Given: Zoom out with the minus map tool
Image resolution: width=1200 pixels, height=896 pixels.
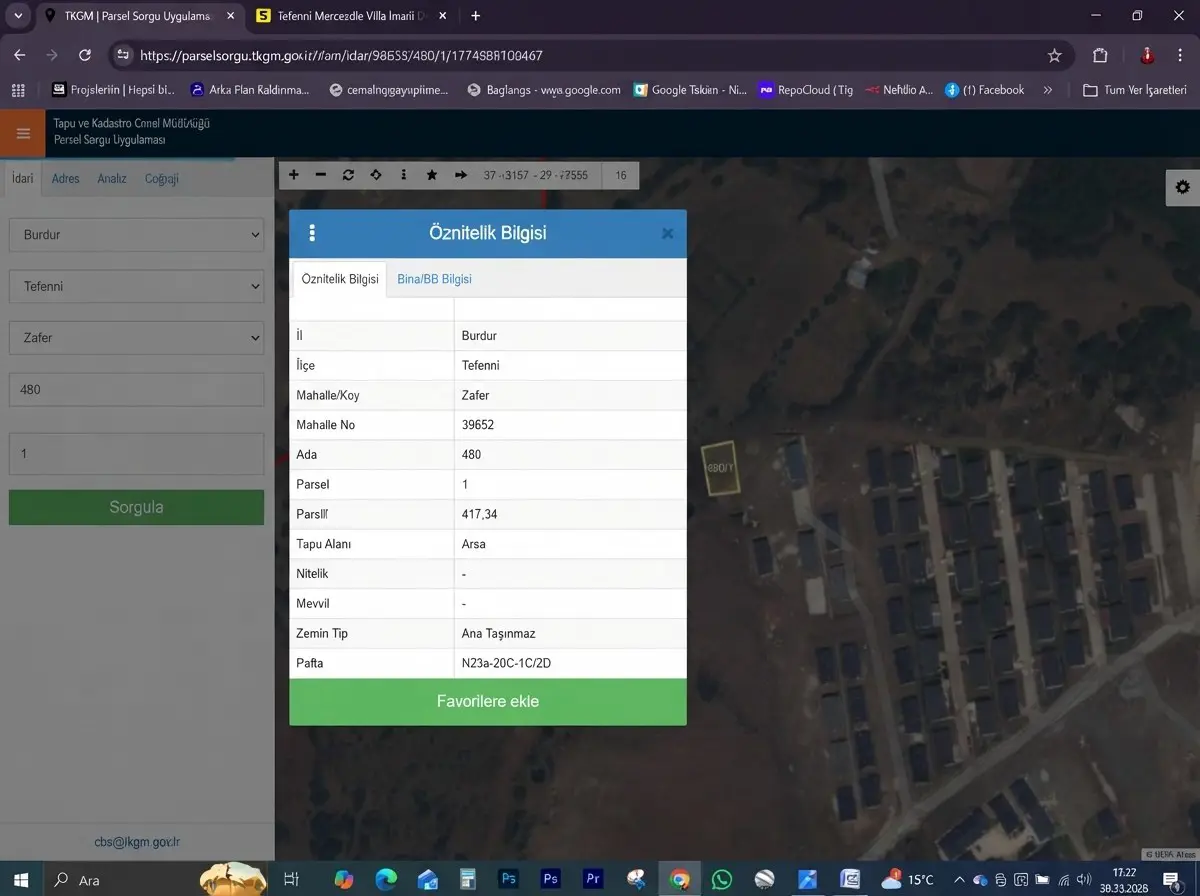Looking at the screenshot, I should (321, 175).
